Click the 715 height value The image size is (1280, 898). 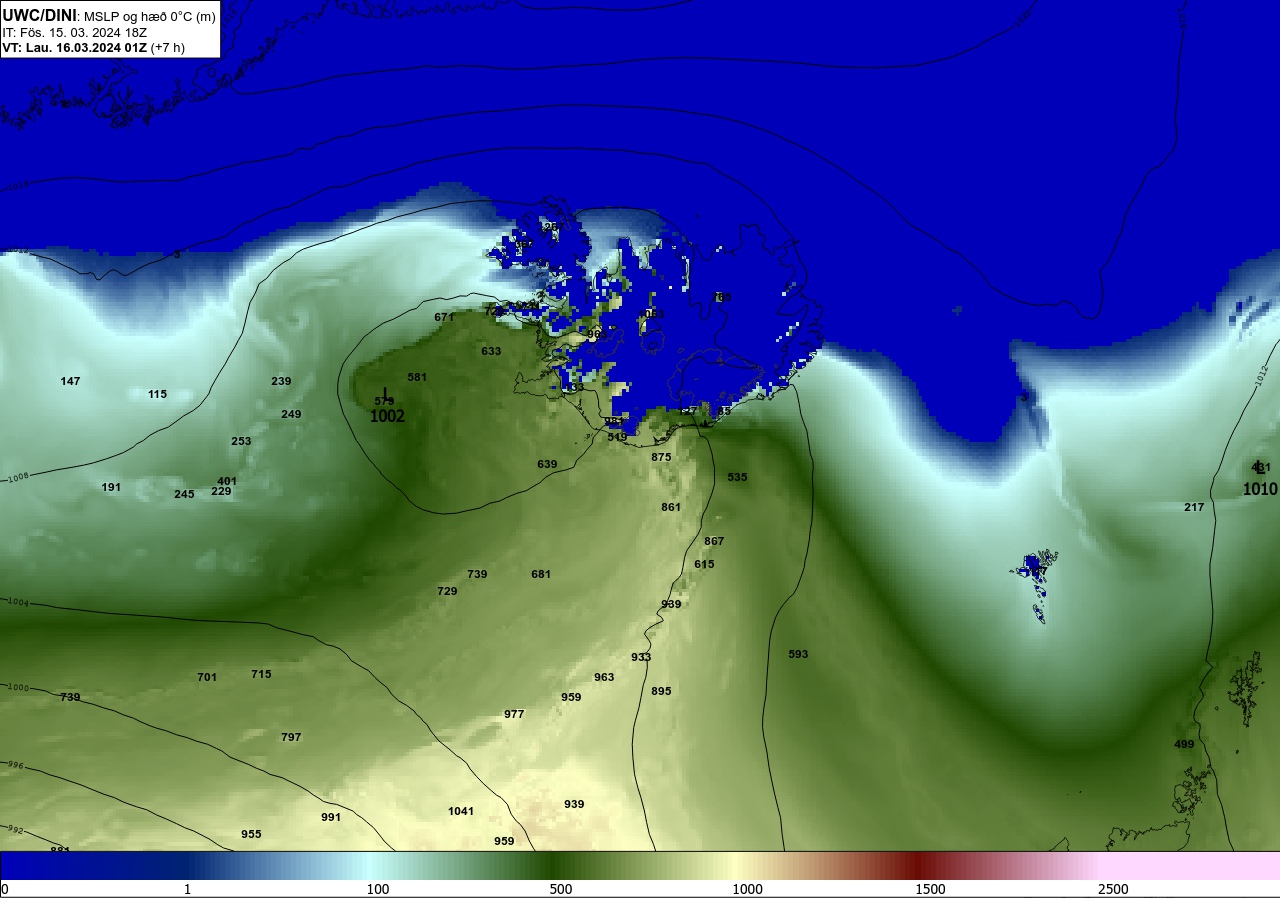point(261,674)
